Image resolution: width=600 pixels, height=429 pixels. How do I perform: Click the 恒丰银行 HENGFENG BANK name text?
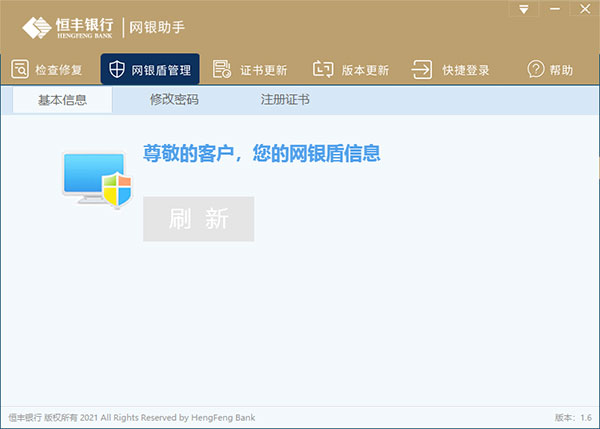(x=85, y=28)
